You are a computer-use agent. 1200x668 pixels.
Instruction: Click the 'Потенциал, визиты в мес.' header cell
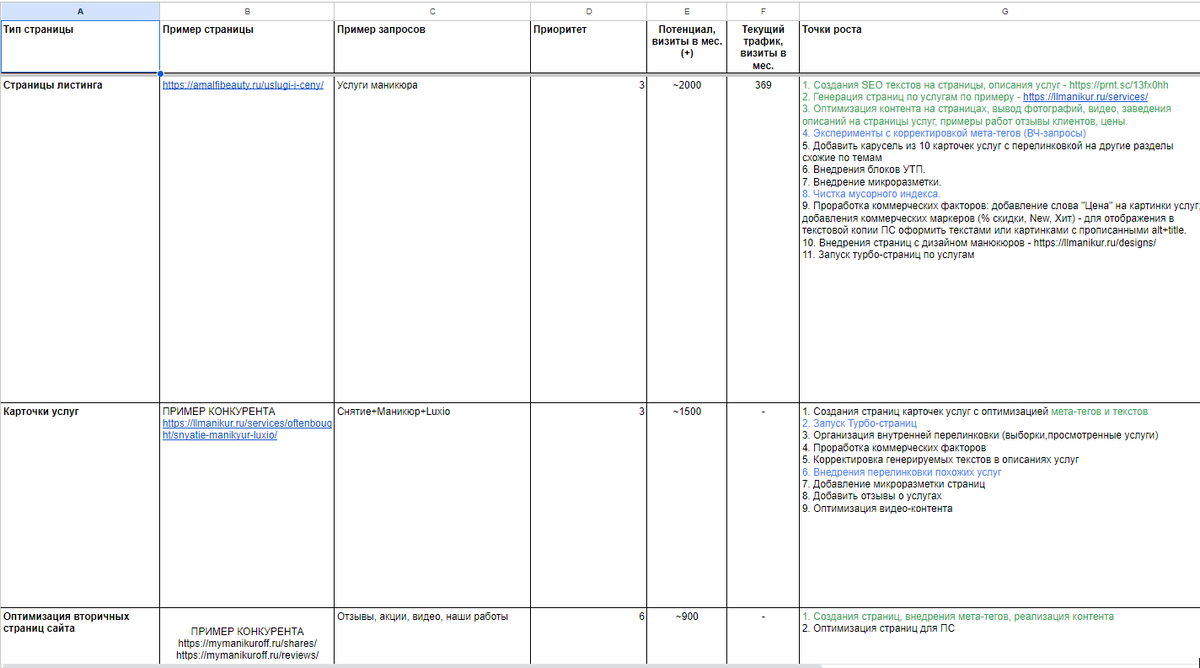click(687, 47)
